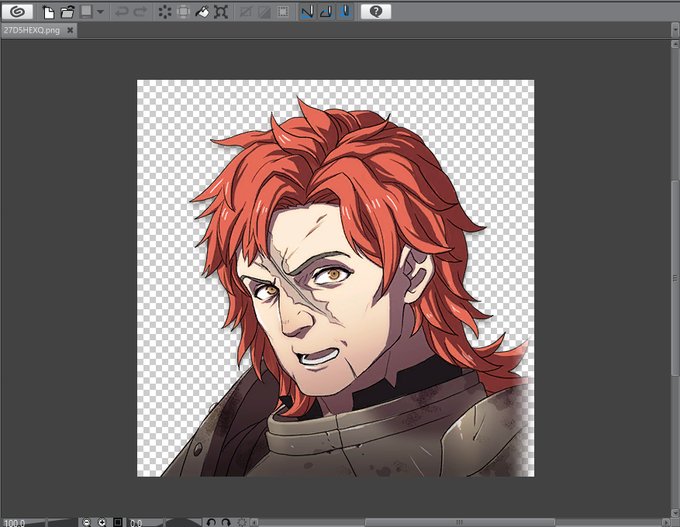The image size is (680, 527).
Task: Click the Undo arrow
Action: 121,12
